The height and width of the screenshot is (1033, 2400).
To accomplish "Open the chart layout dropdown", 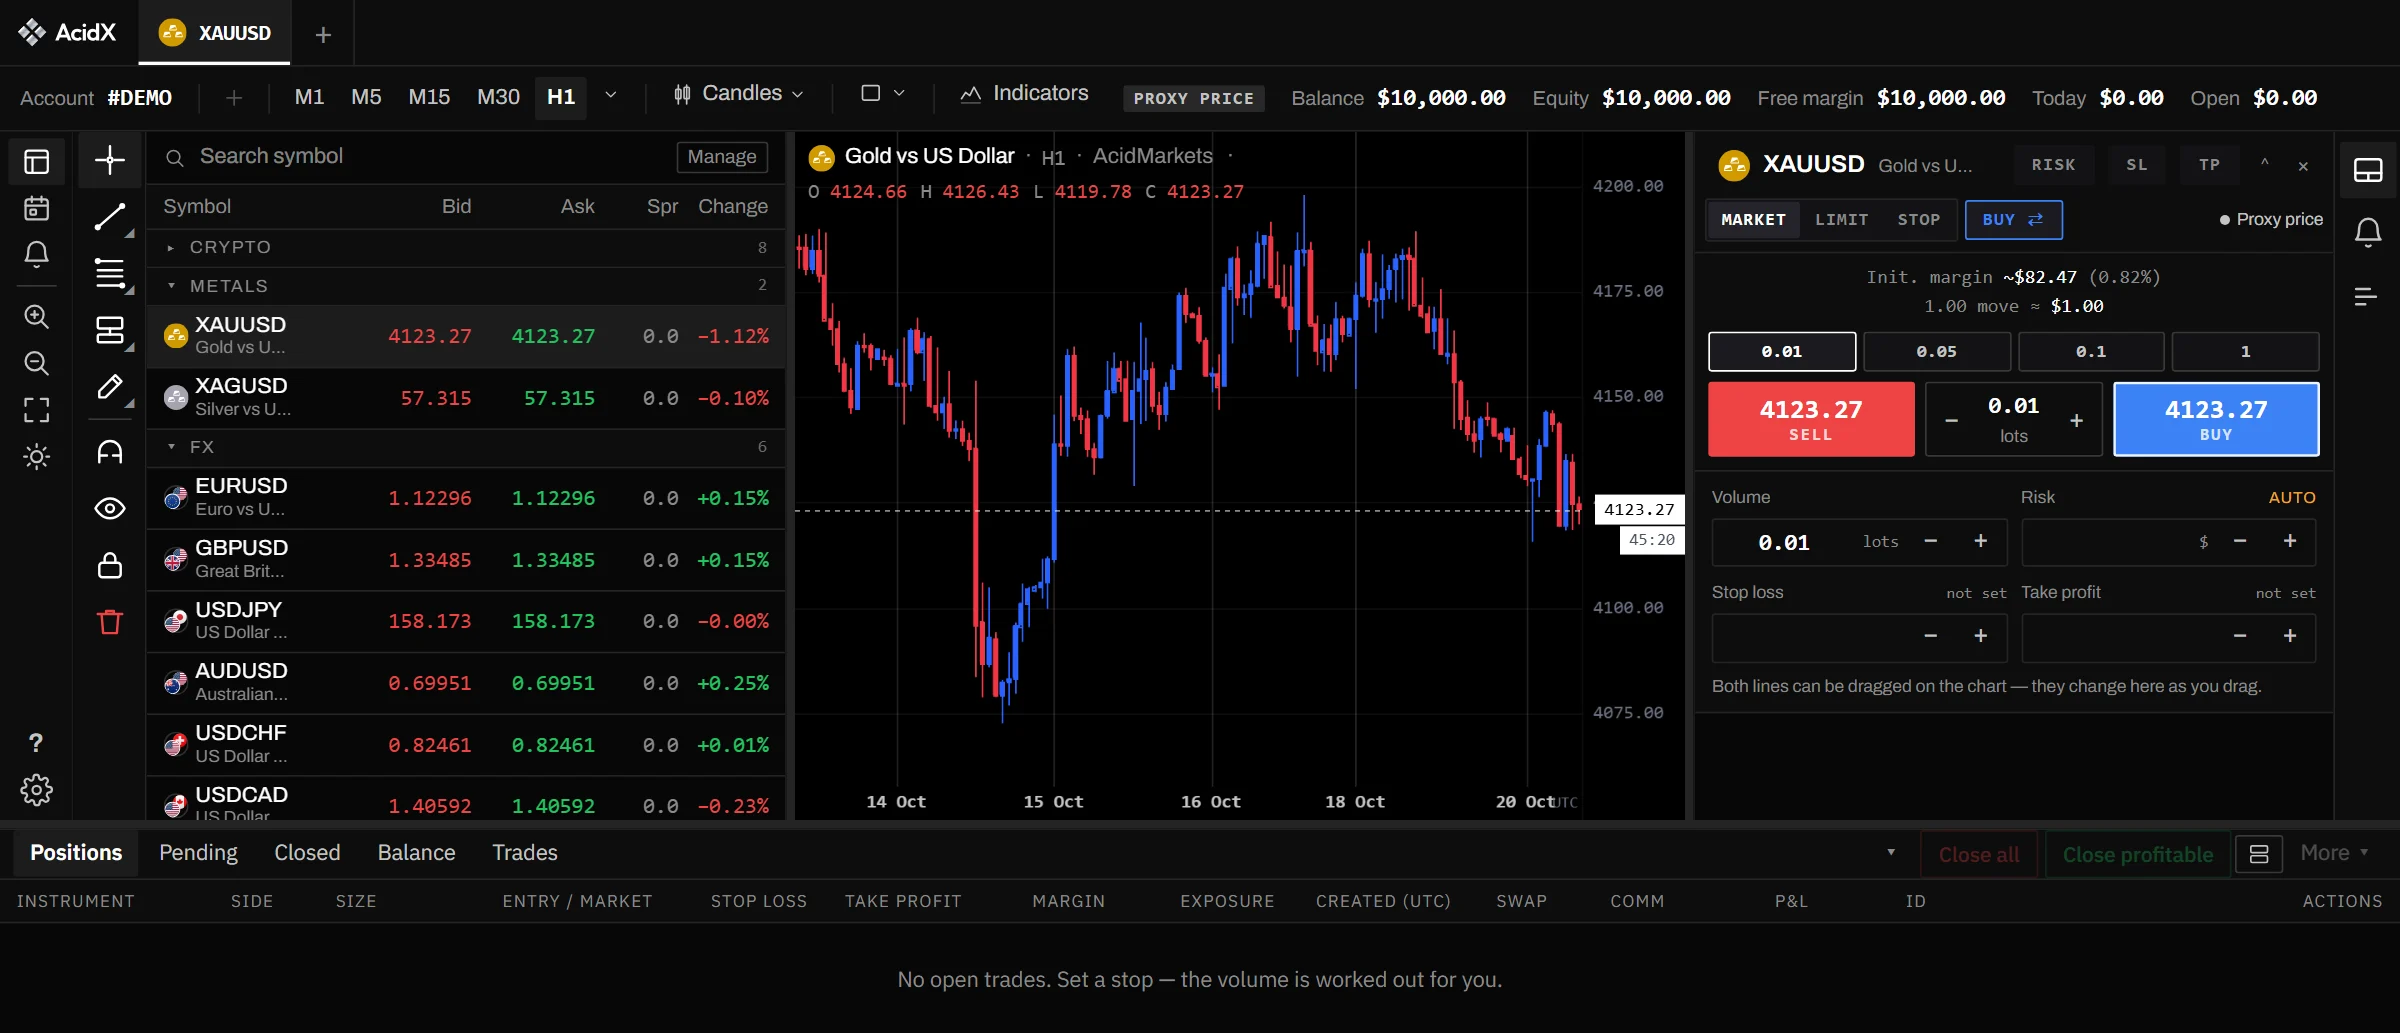I will 883,94.
